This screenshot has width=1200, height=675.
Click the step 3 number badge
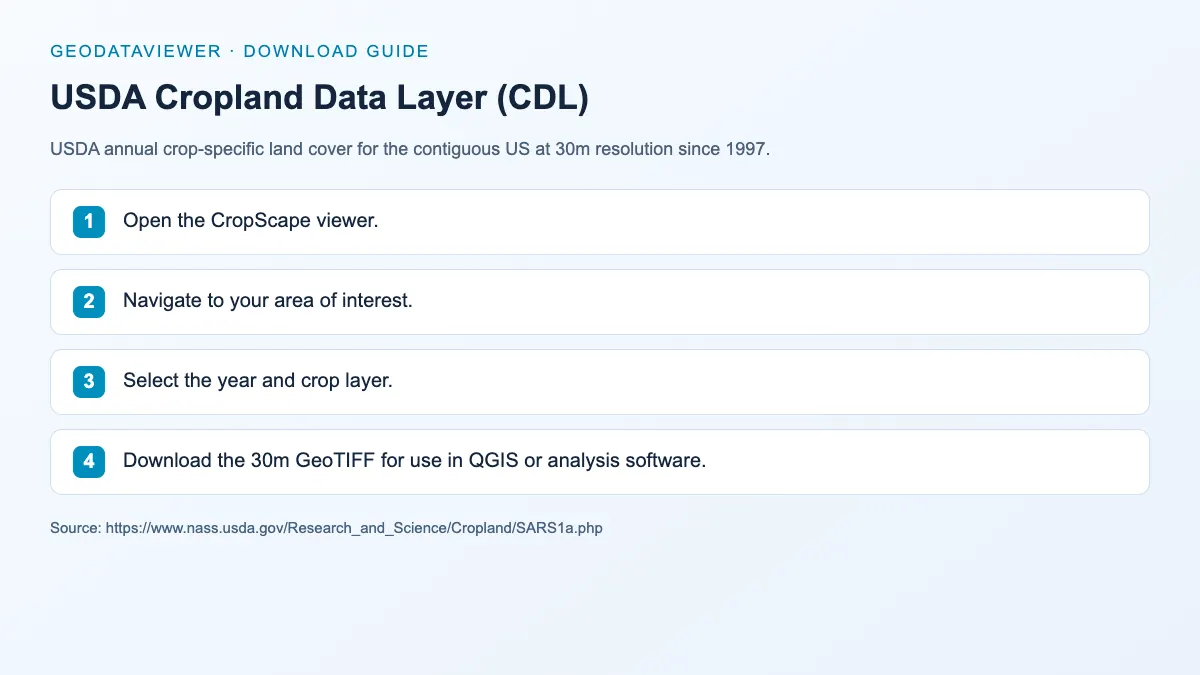pyautogui.click(x=89, y=382)
